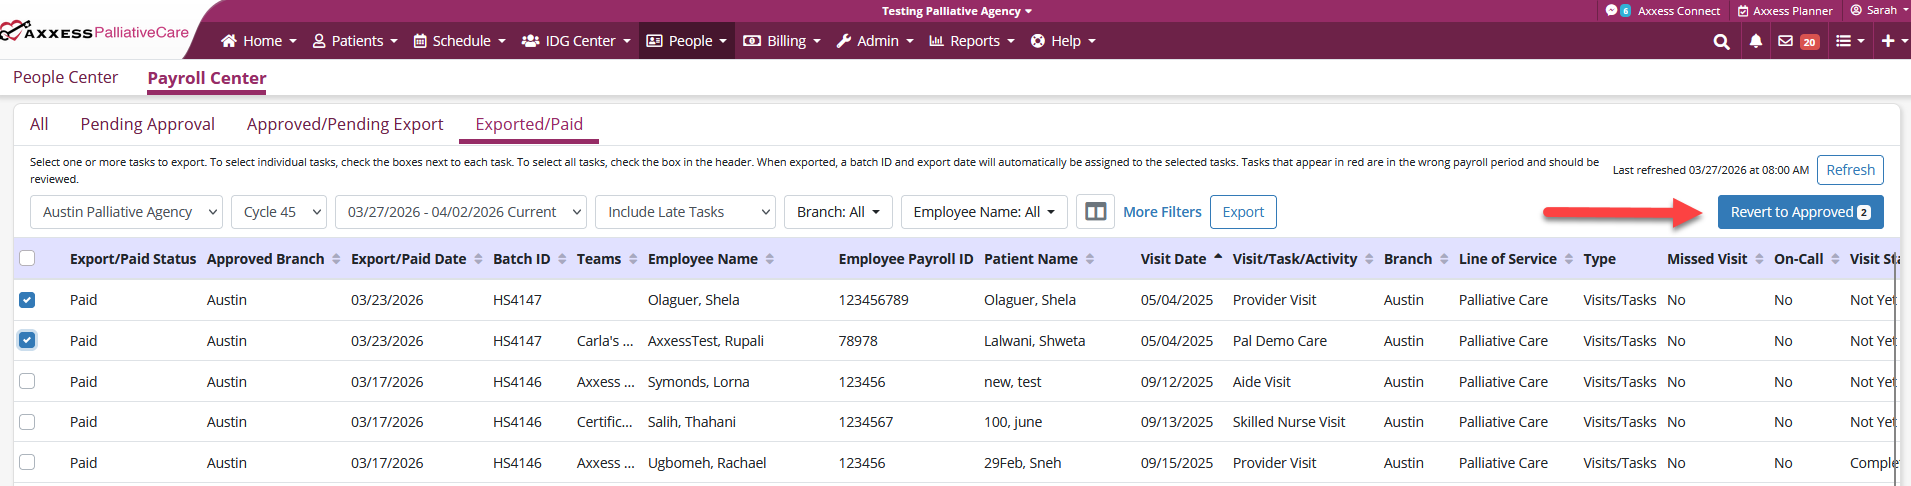Click the column layout toggle icon
Image resolution: width=1911 pixels, height=486 pixels.
coord(1095,212)
